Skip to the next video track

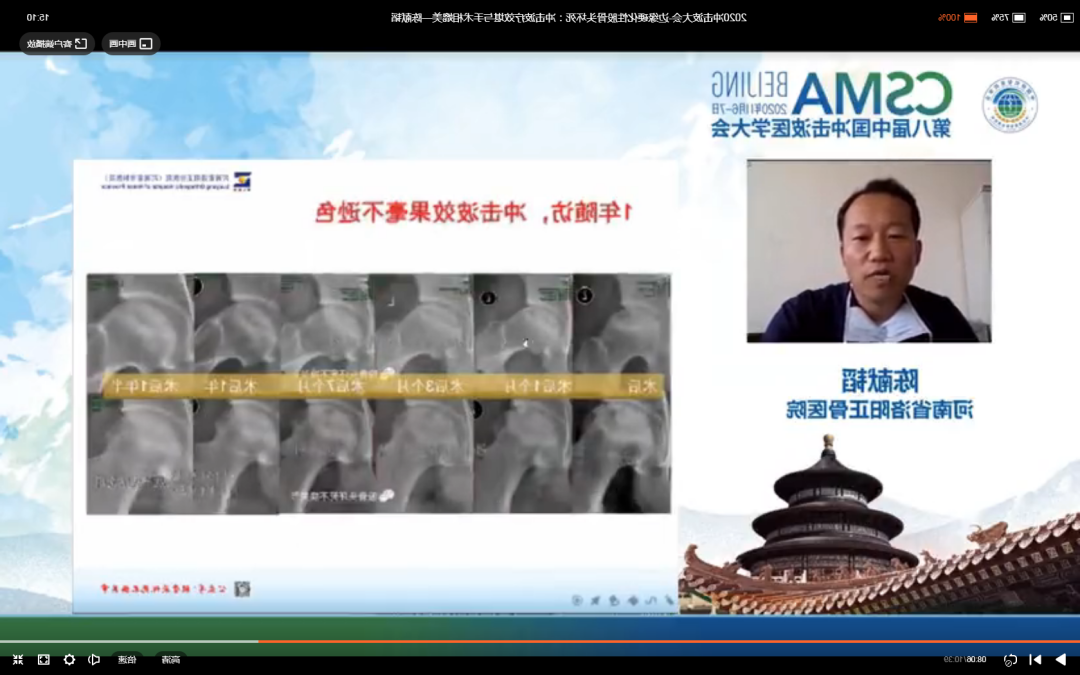coord(1035,659)
